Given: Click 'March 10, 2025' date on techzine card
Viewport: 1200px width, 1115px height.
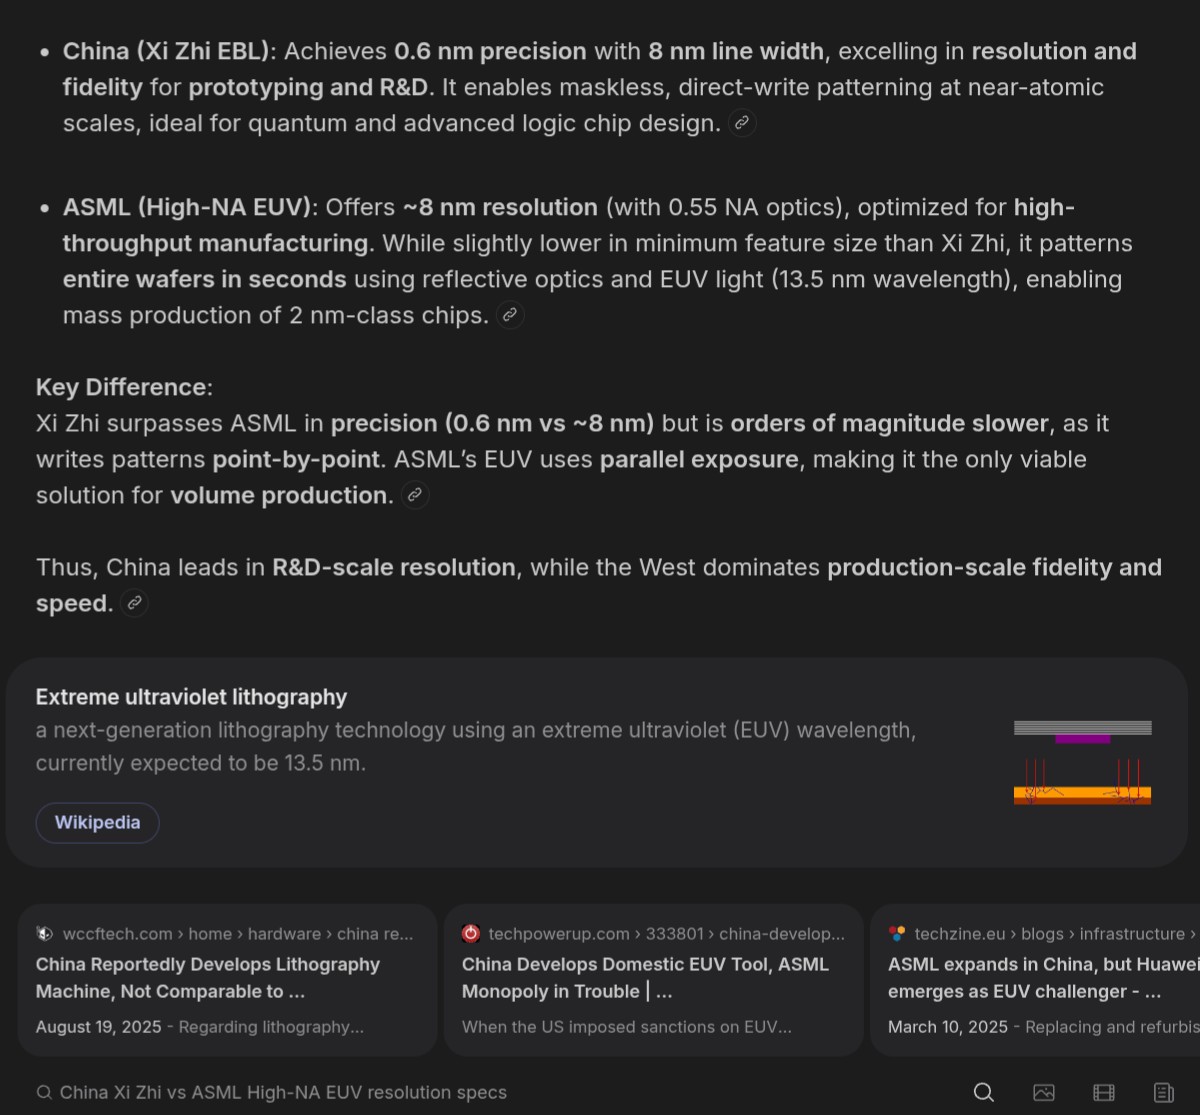Looking at the screenshot, I should (948, 1027).
